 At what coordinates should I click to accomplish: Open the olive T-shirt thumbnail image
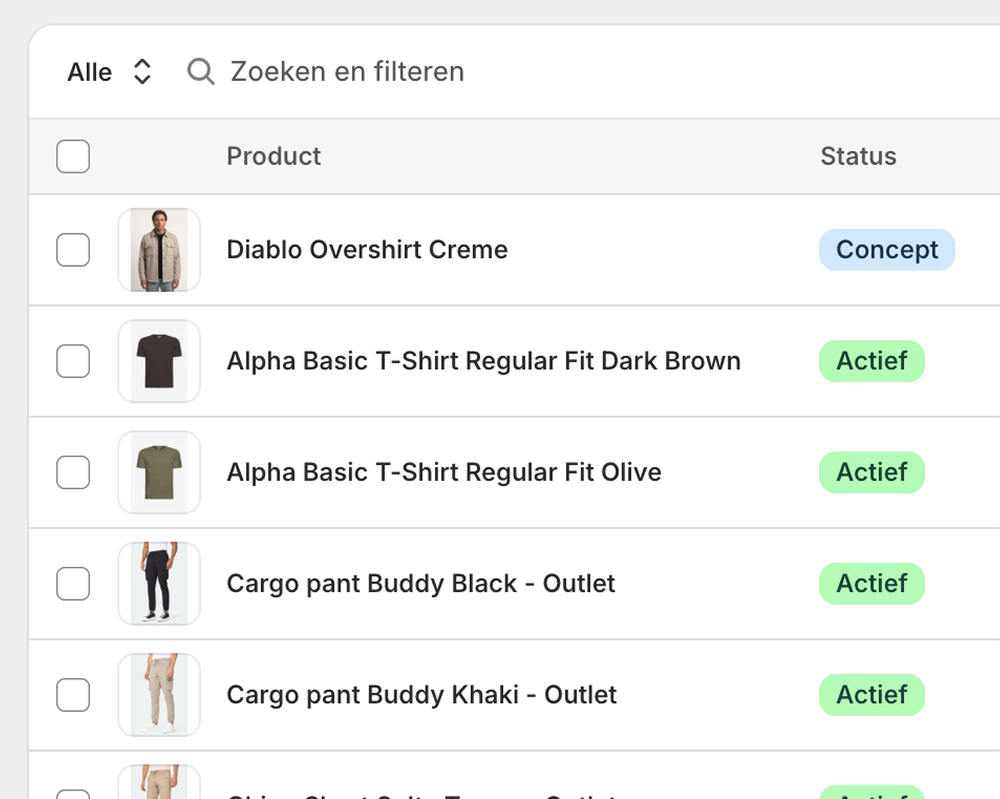159,473
